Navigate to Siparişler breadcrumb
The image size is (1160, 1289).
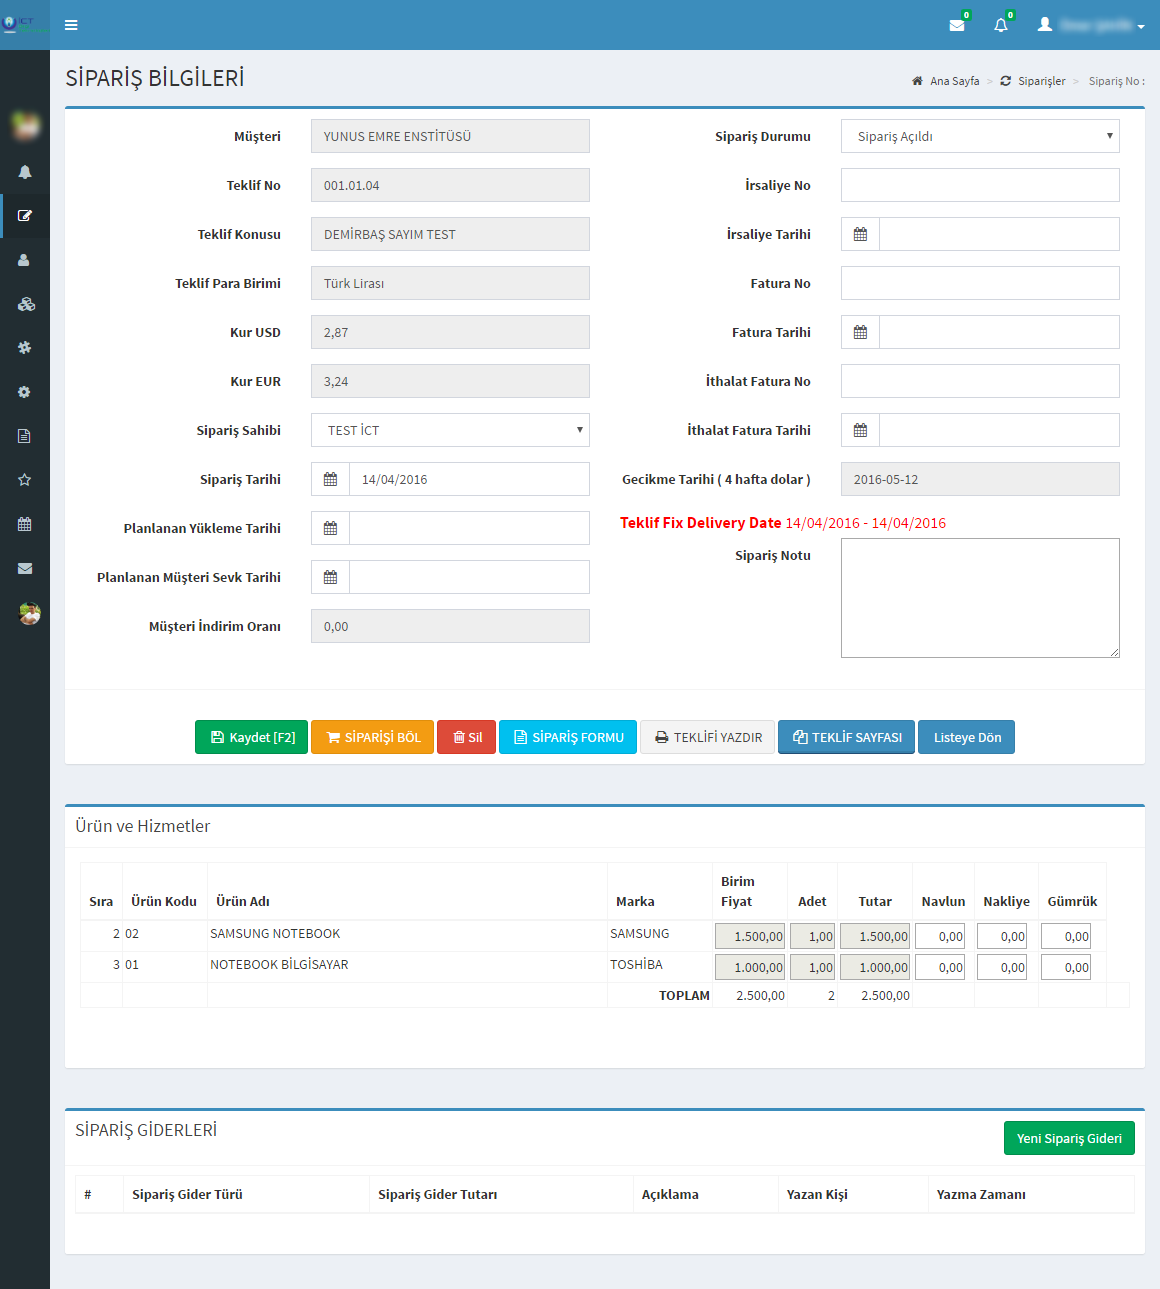[x=1041, y=81]
